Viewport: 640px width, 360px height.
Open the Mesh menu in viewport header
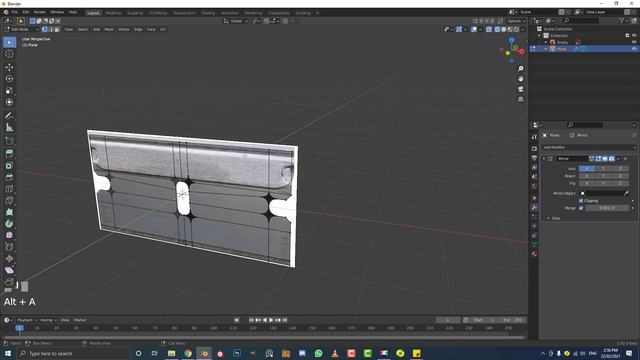pos(109,29)
